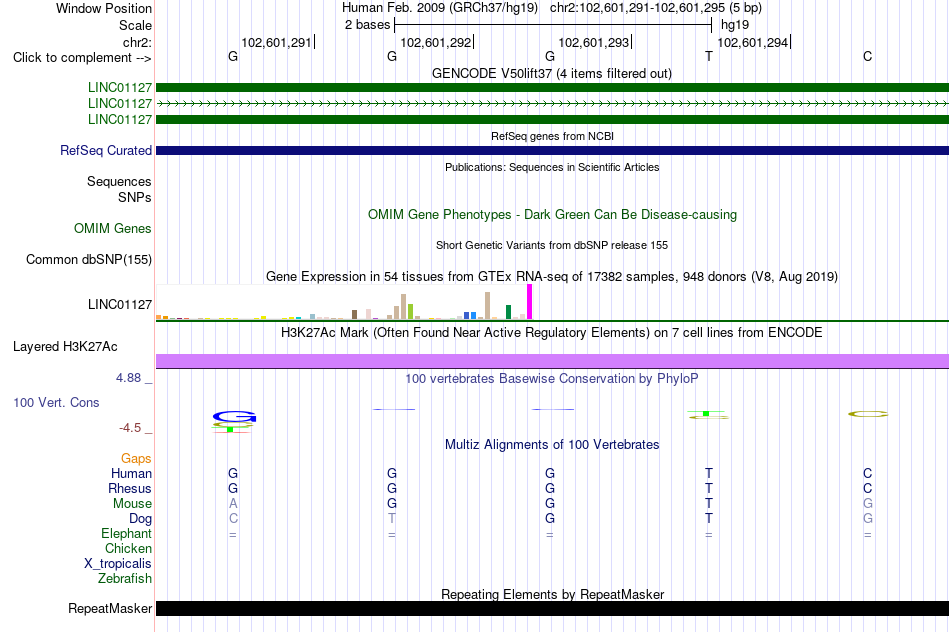The image size is (950, 632).
Task: Open the 'RefSeq genes from NCBI' title
Action: [x=552, y=136]
